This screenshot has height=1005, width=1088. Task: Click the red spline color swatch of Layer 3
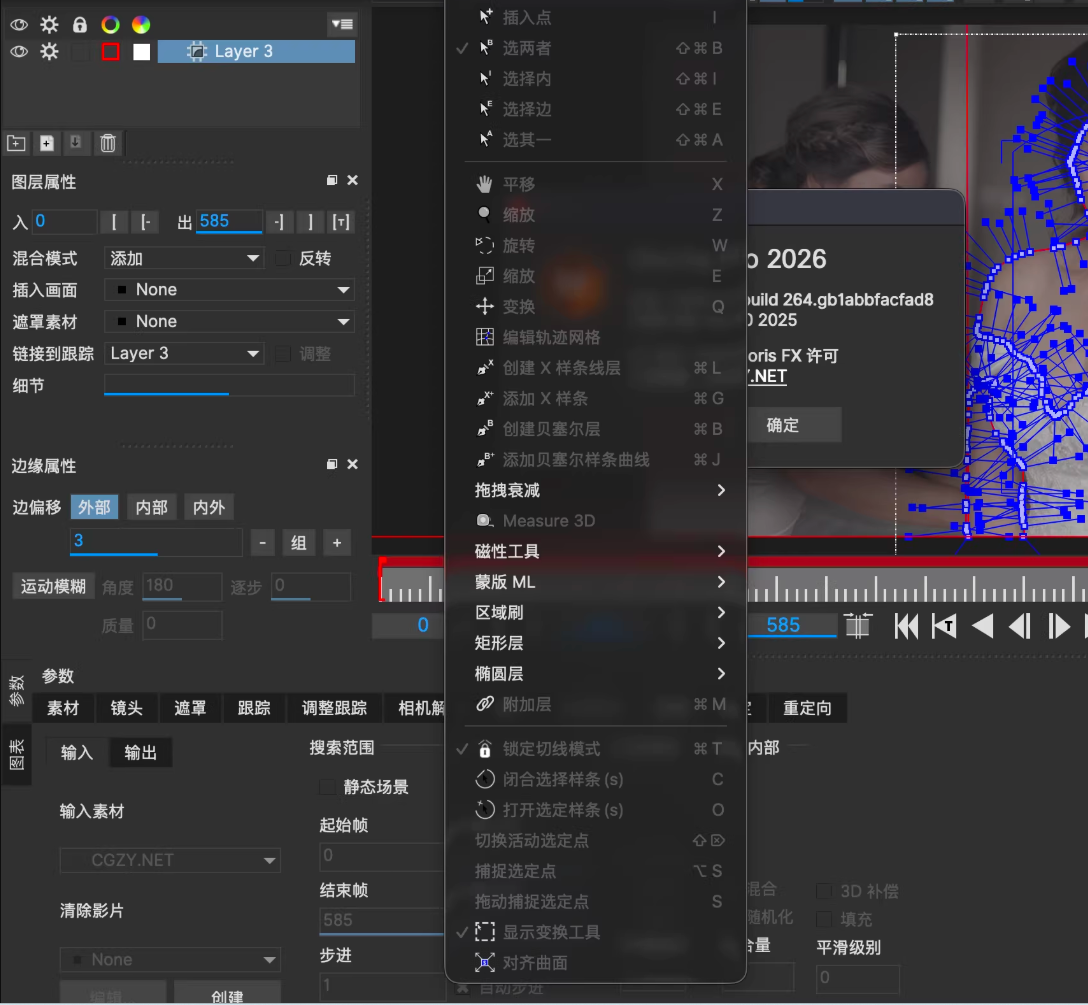click(110, 51)
